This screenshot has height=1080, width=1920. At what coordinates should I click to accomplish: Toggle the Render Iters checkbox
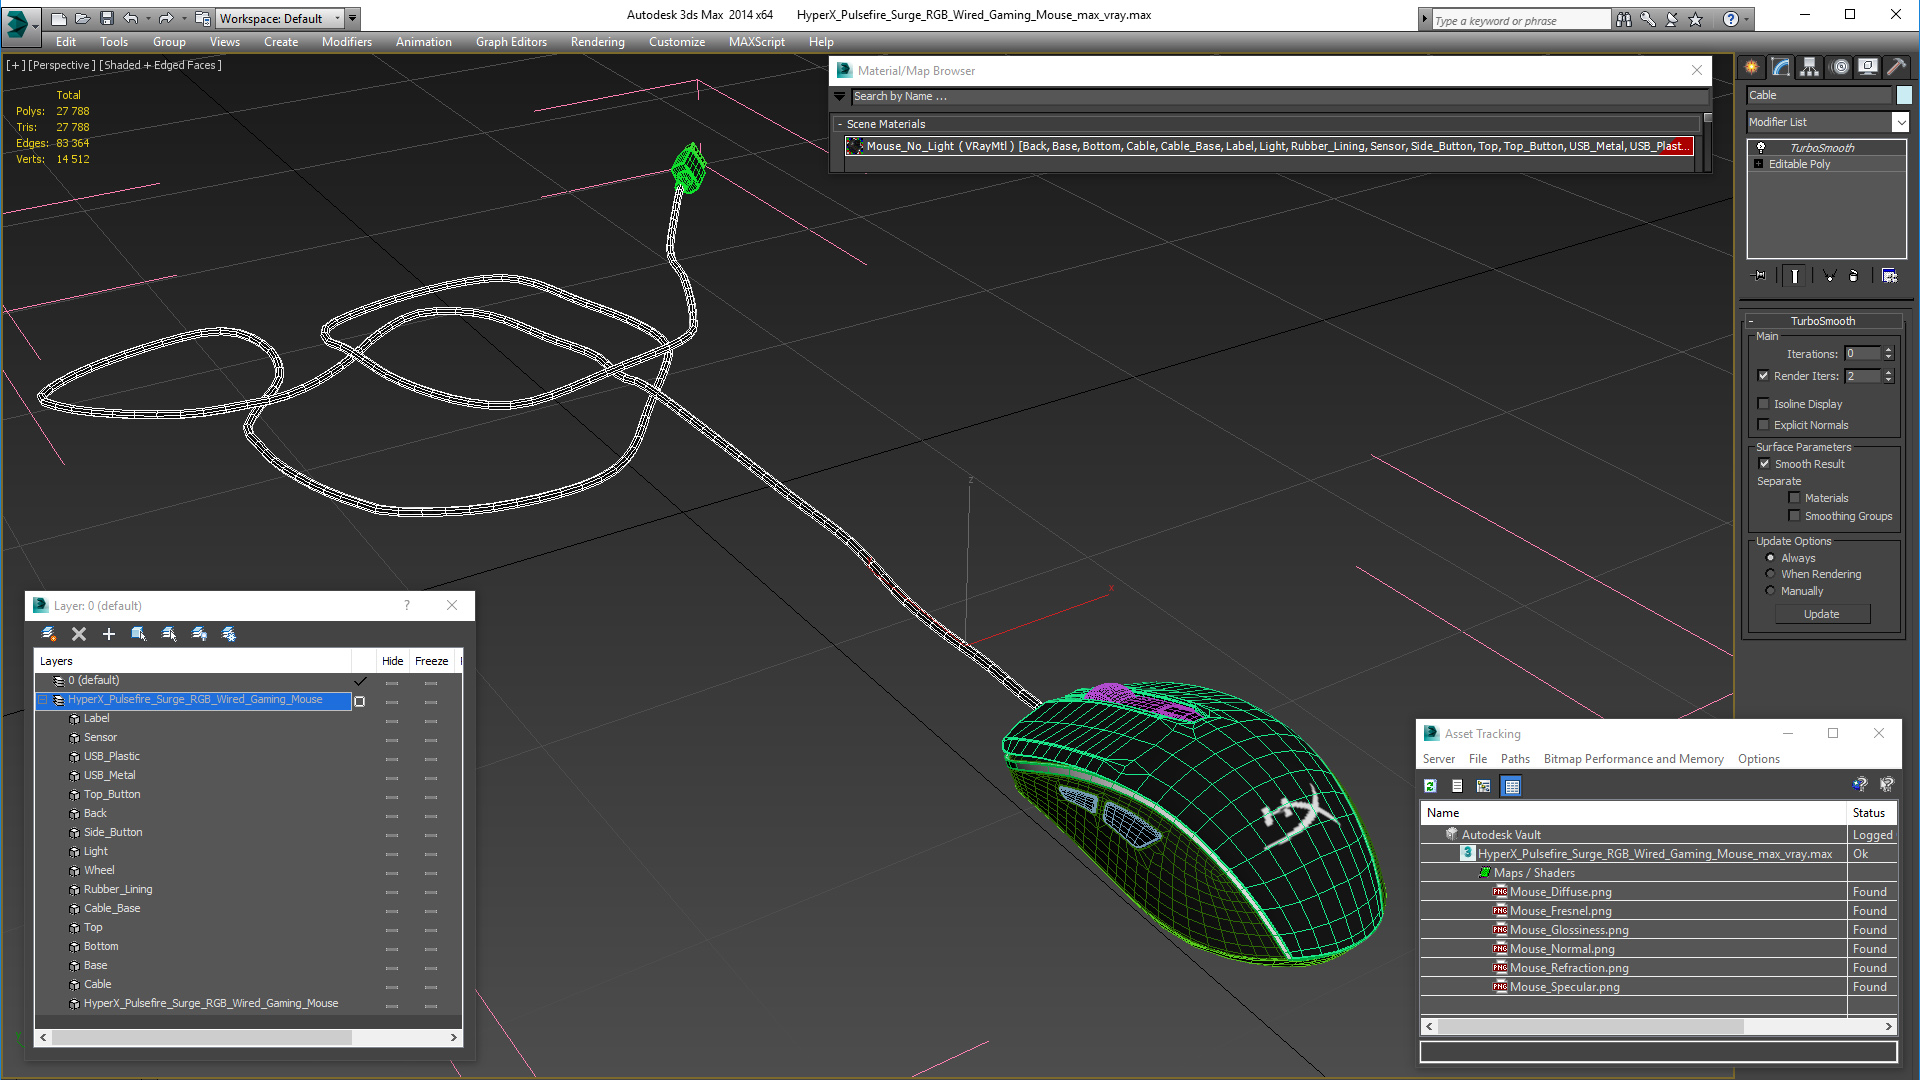point(1764,376)
